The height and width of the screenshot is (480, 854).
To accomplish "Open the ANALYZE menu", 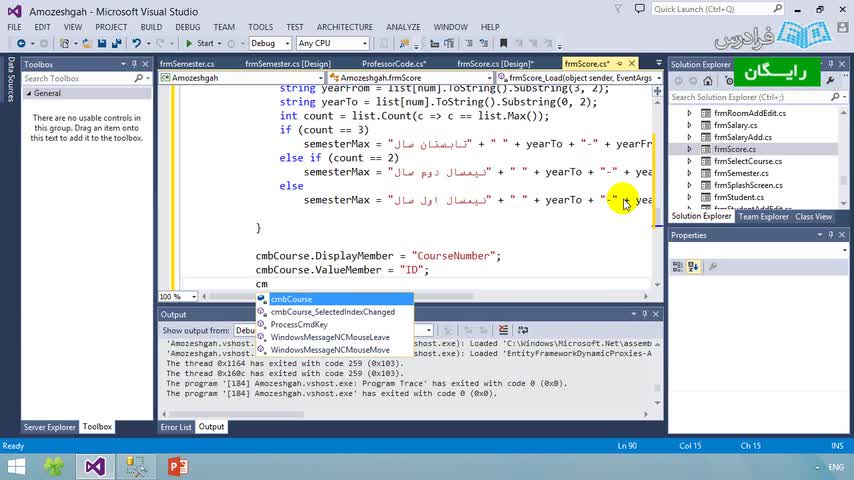I will (x=403, y=27).
